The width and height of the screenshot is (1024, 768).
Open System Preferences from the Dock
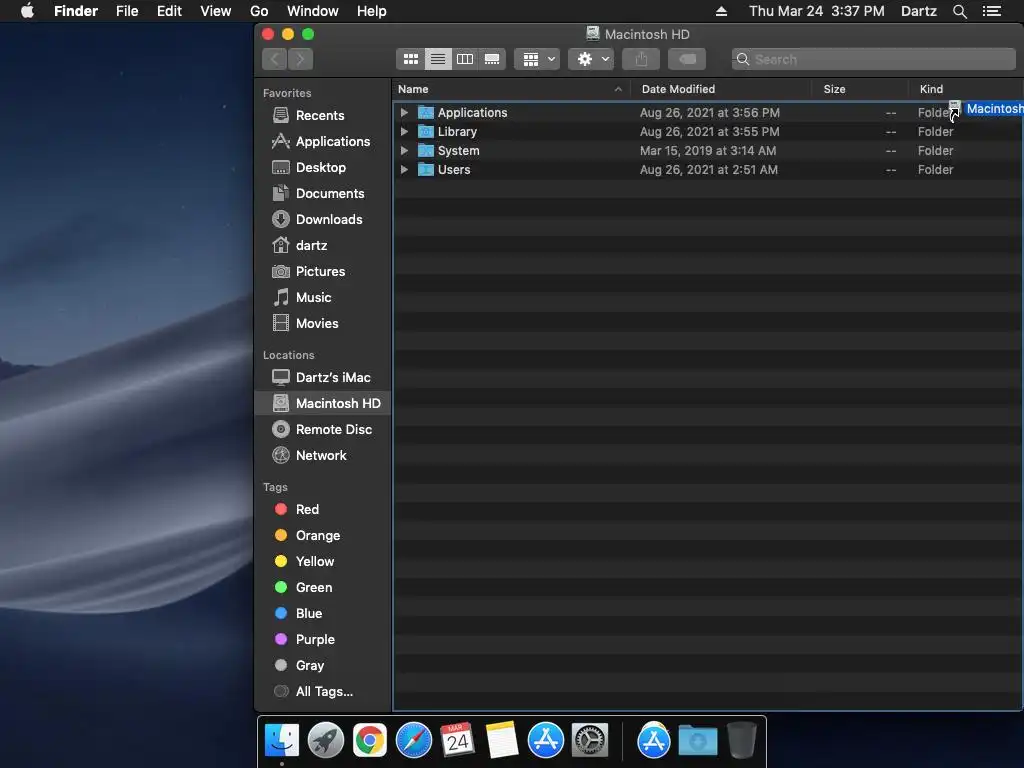(590, 741)
